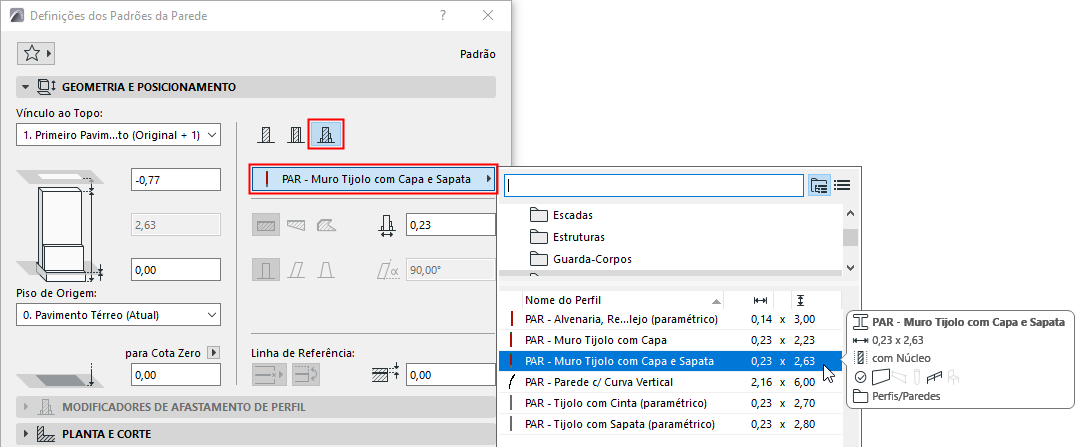Select slanted wall complexity icon
The image size is (1076, 447).
click(x=296, y=270)
